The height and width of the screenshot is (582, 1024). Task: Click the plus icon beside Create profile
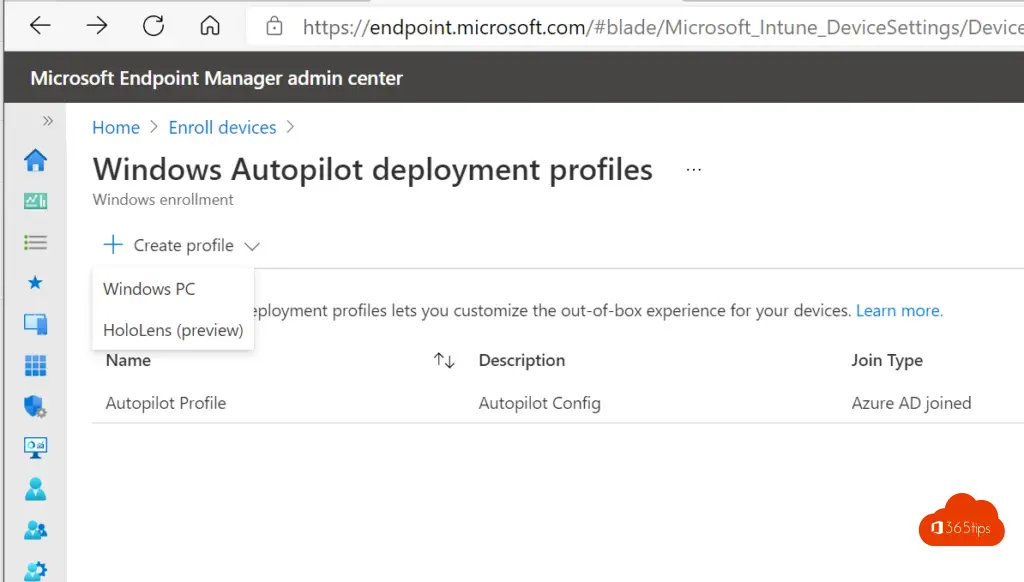pos(113,245)
